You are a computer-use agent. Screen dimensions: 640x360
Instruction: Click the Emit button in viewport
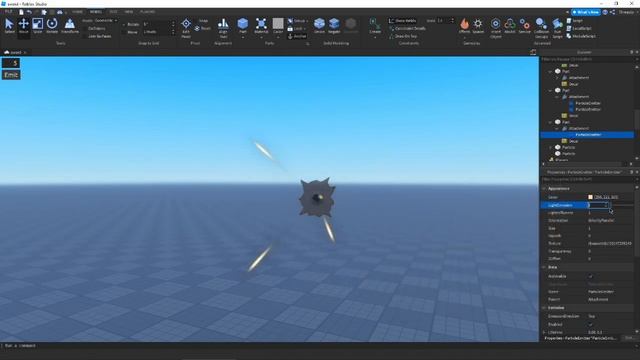pos(11,75)
